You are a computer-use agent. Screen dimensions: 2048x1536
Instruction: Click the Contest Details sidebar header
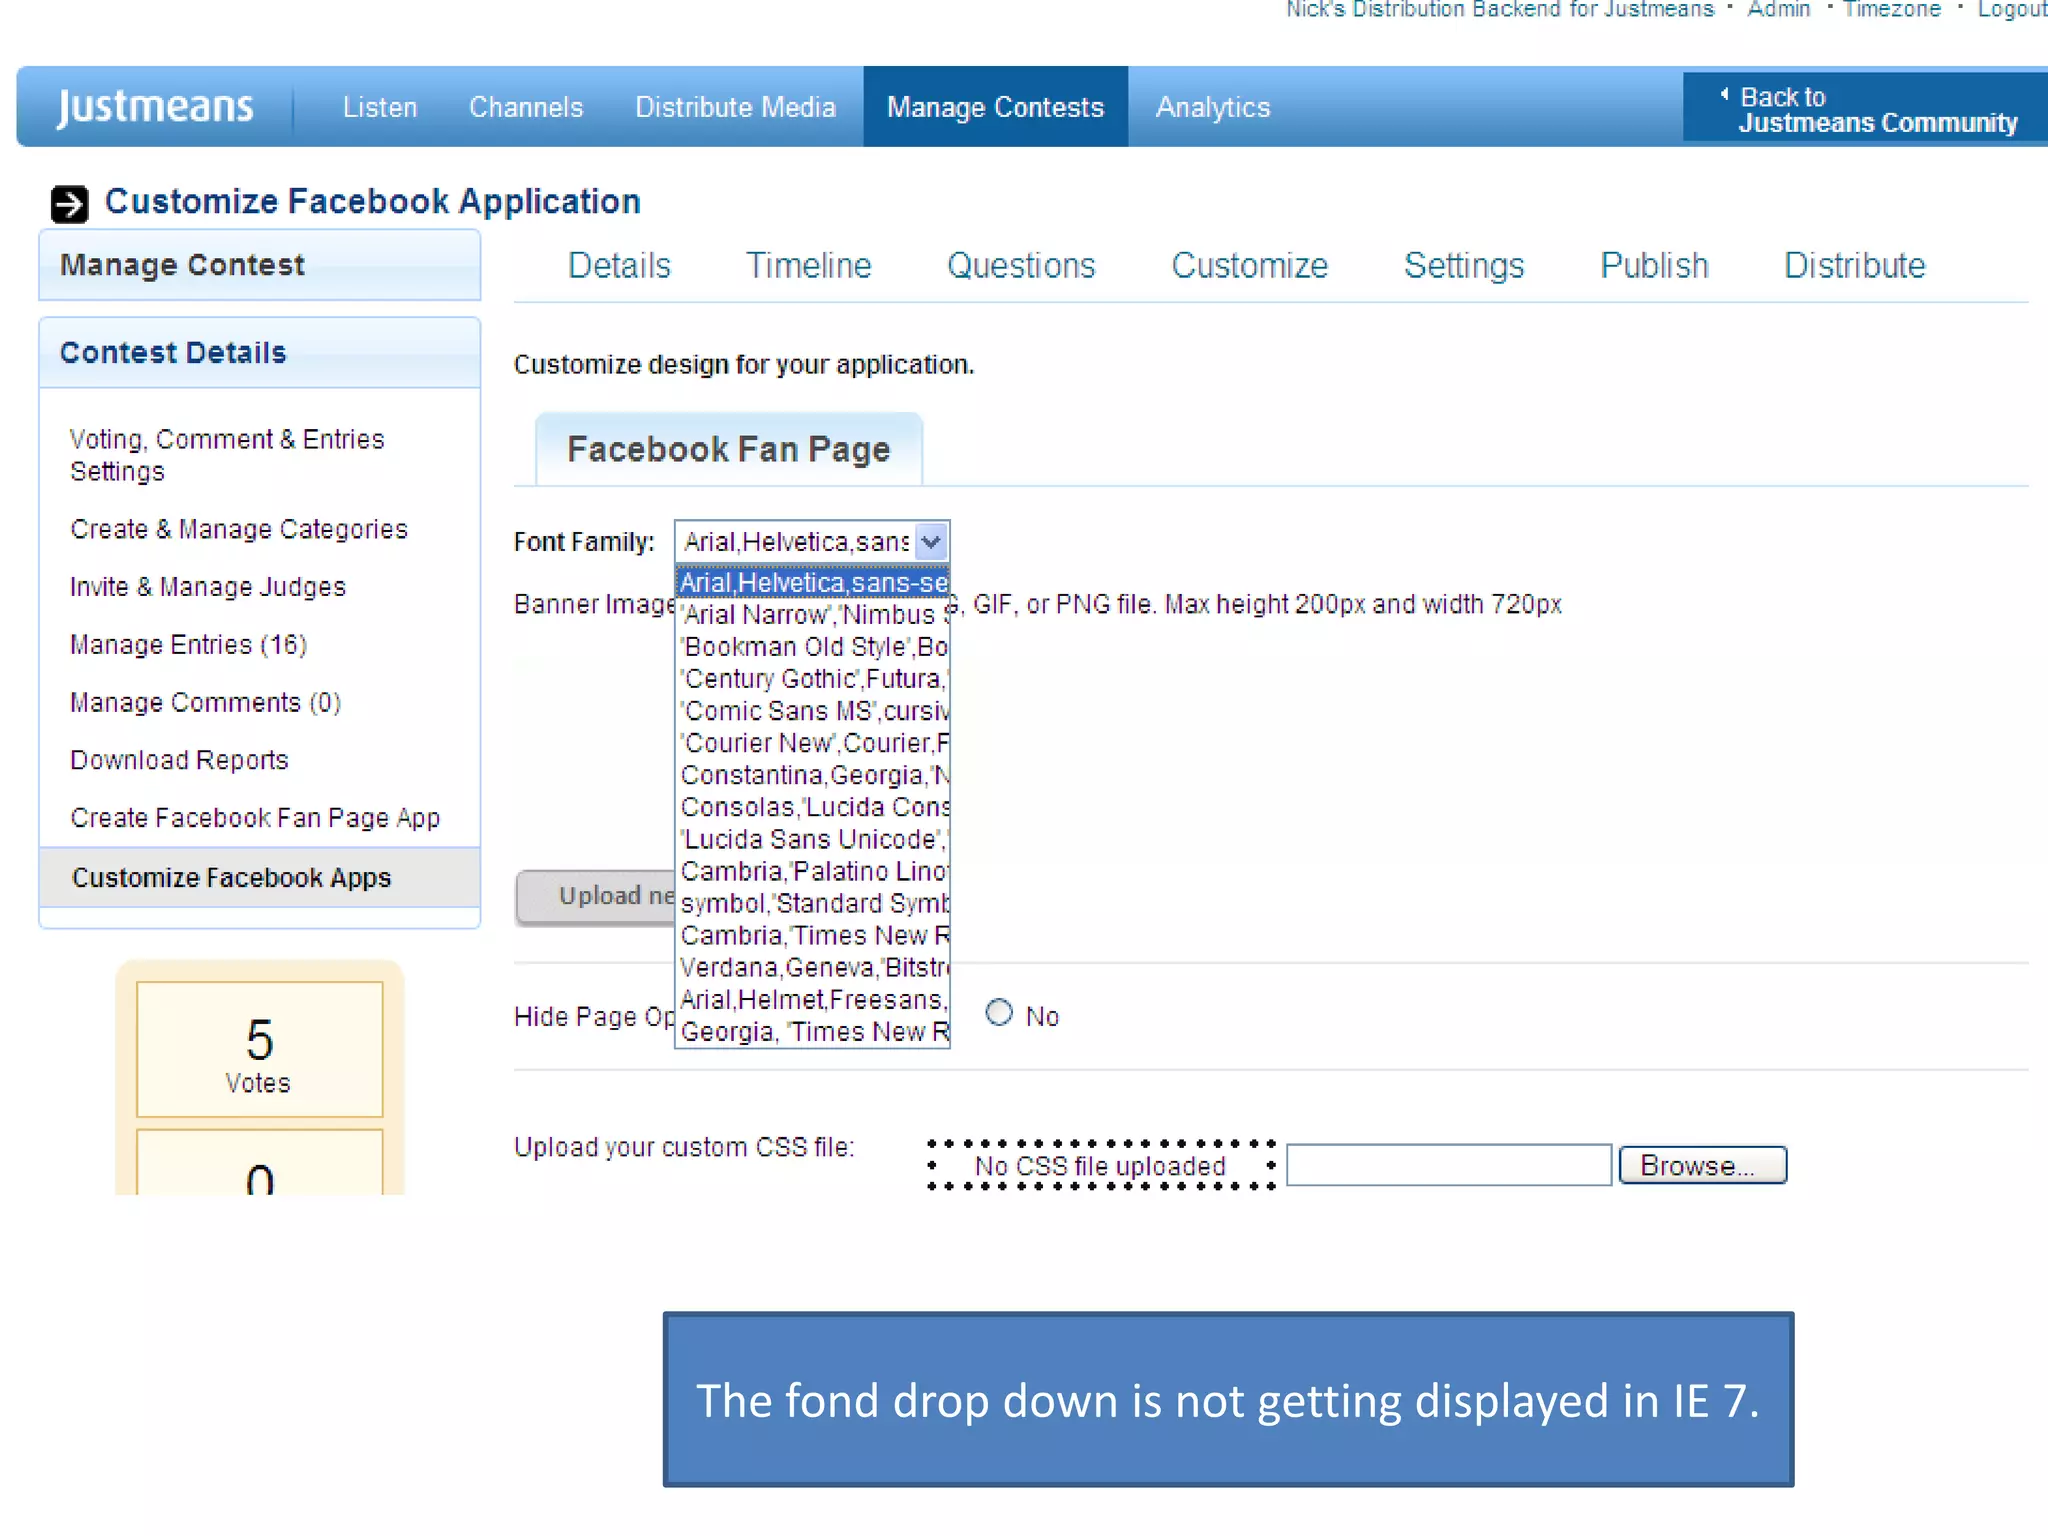(260, 353)
